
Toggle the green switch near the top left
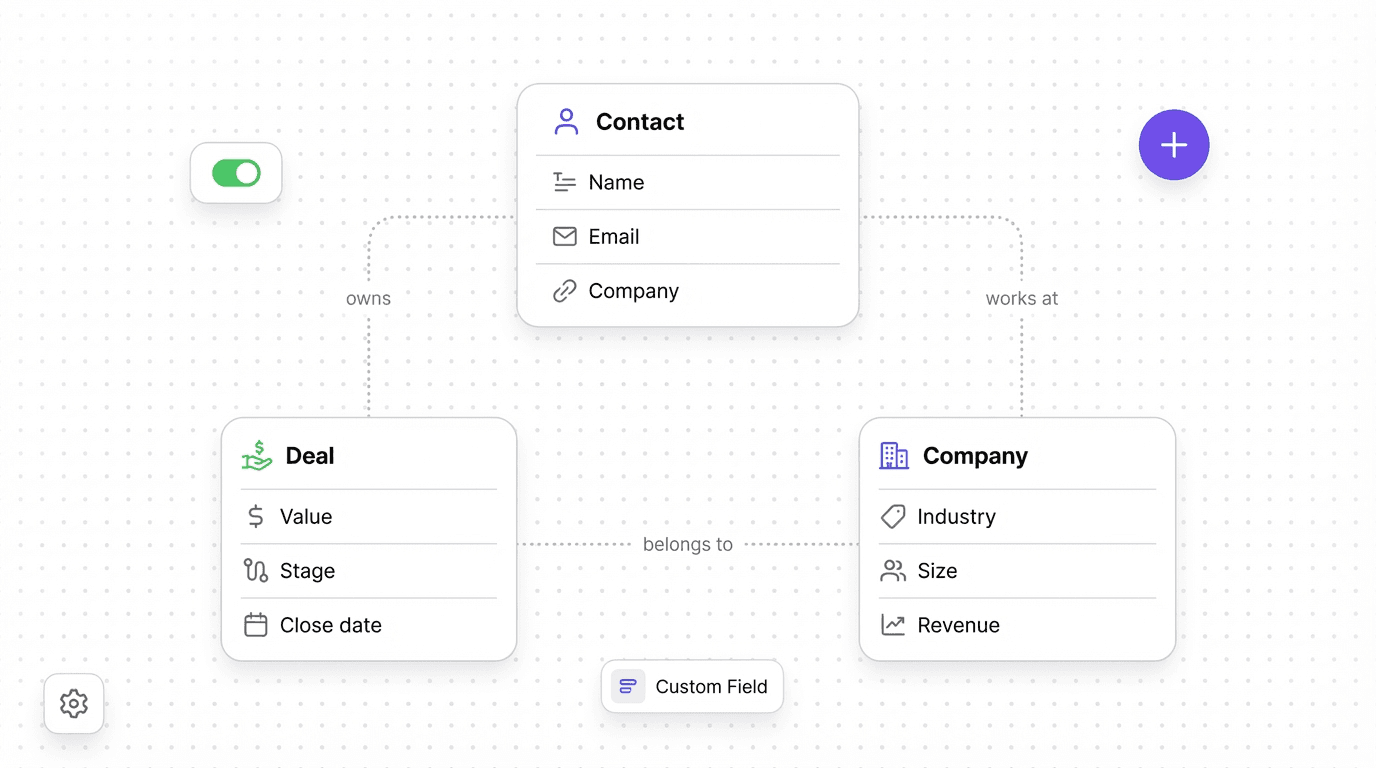(x=236, y=172)
